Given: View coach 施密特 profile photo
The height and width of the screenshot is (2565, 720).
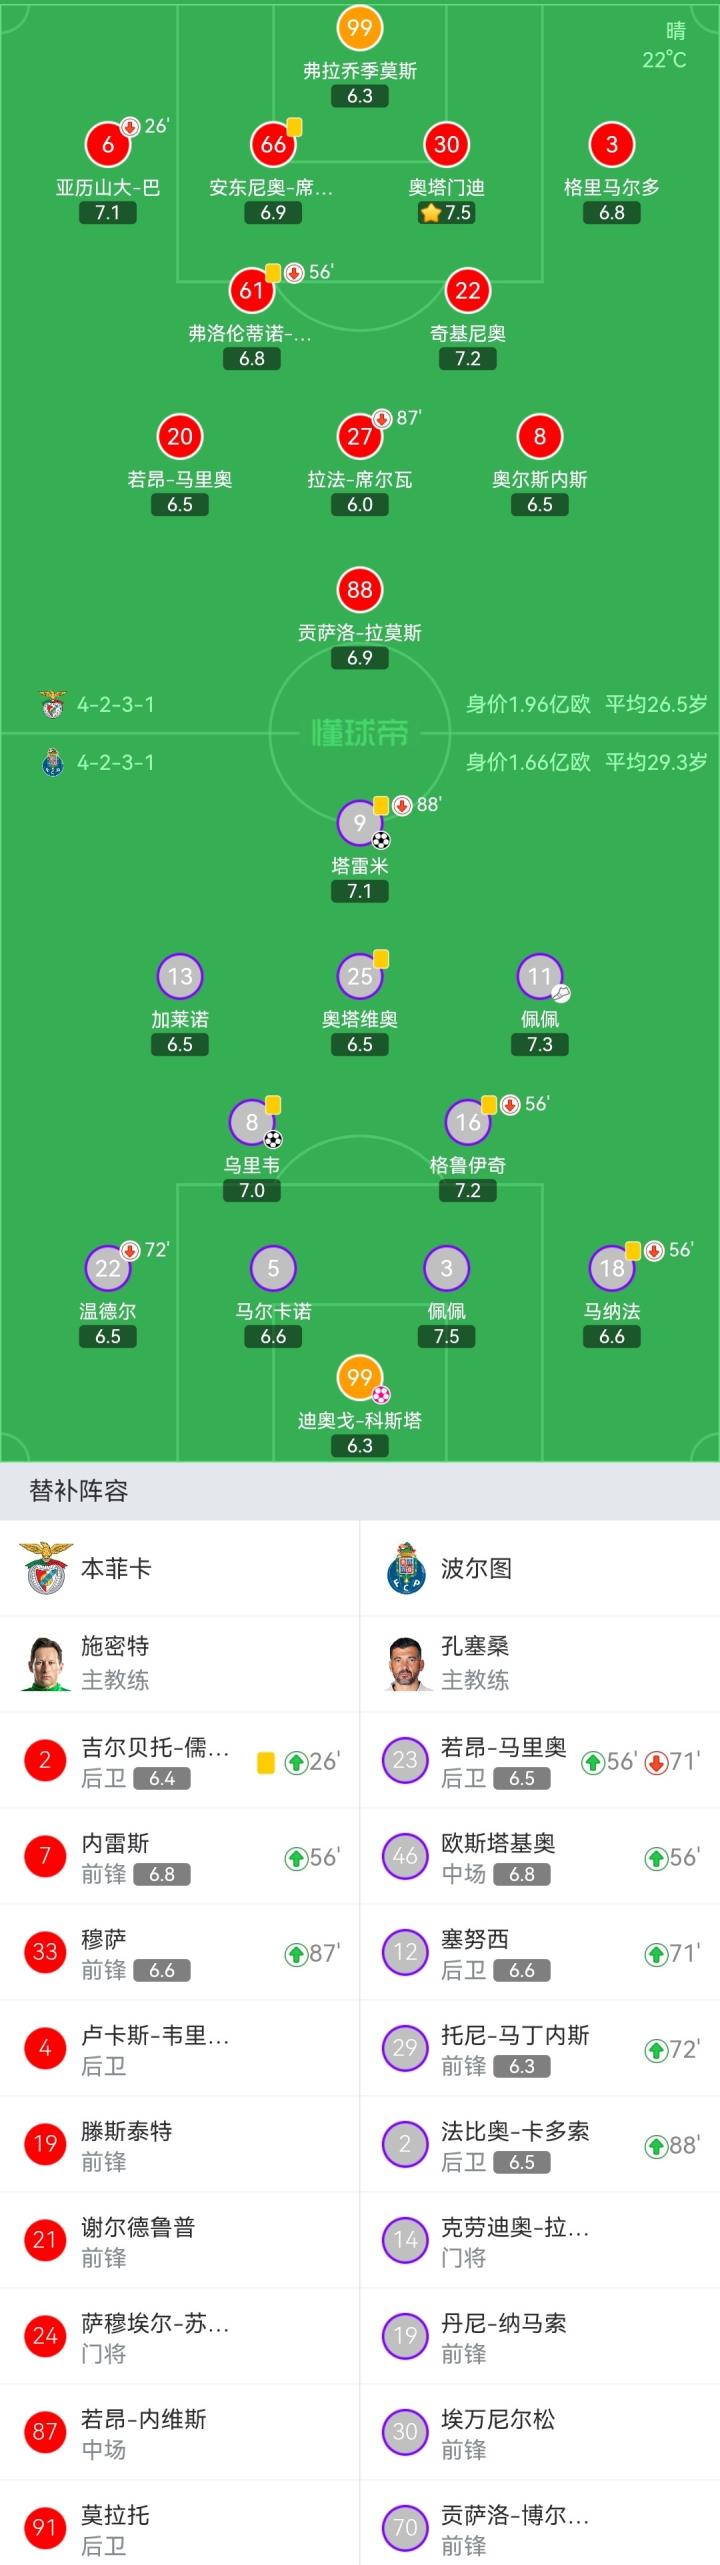Looking at the screenshot, I should point(45,1663).
